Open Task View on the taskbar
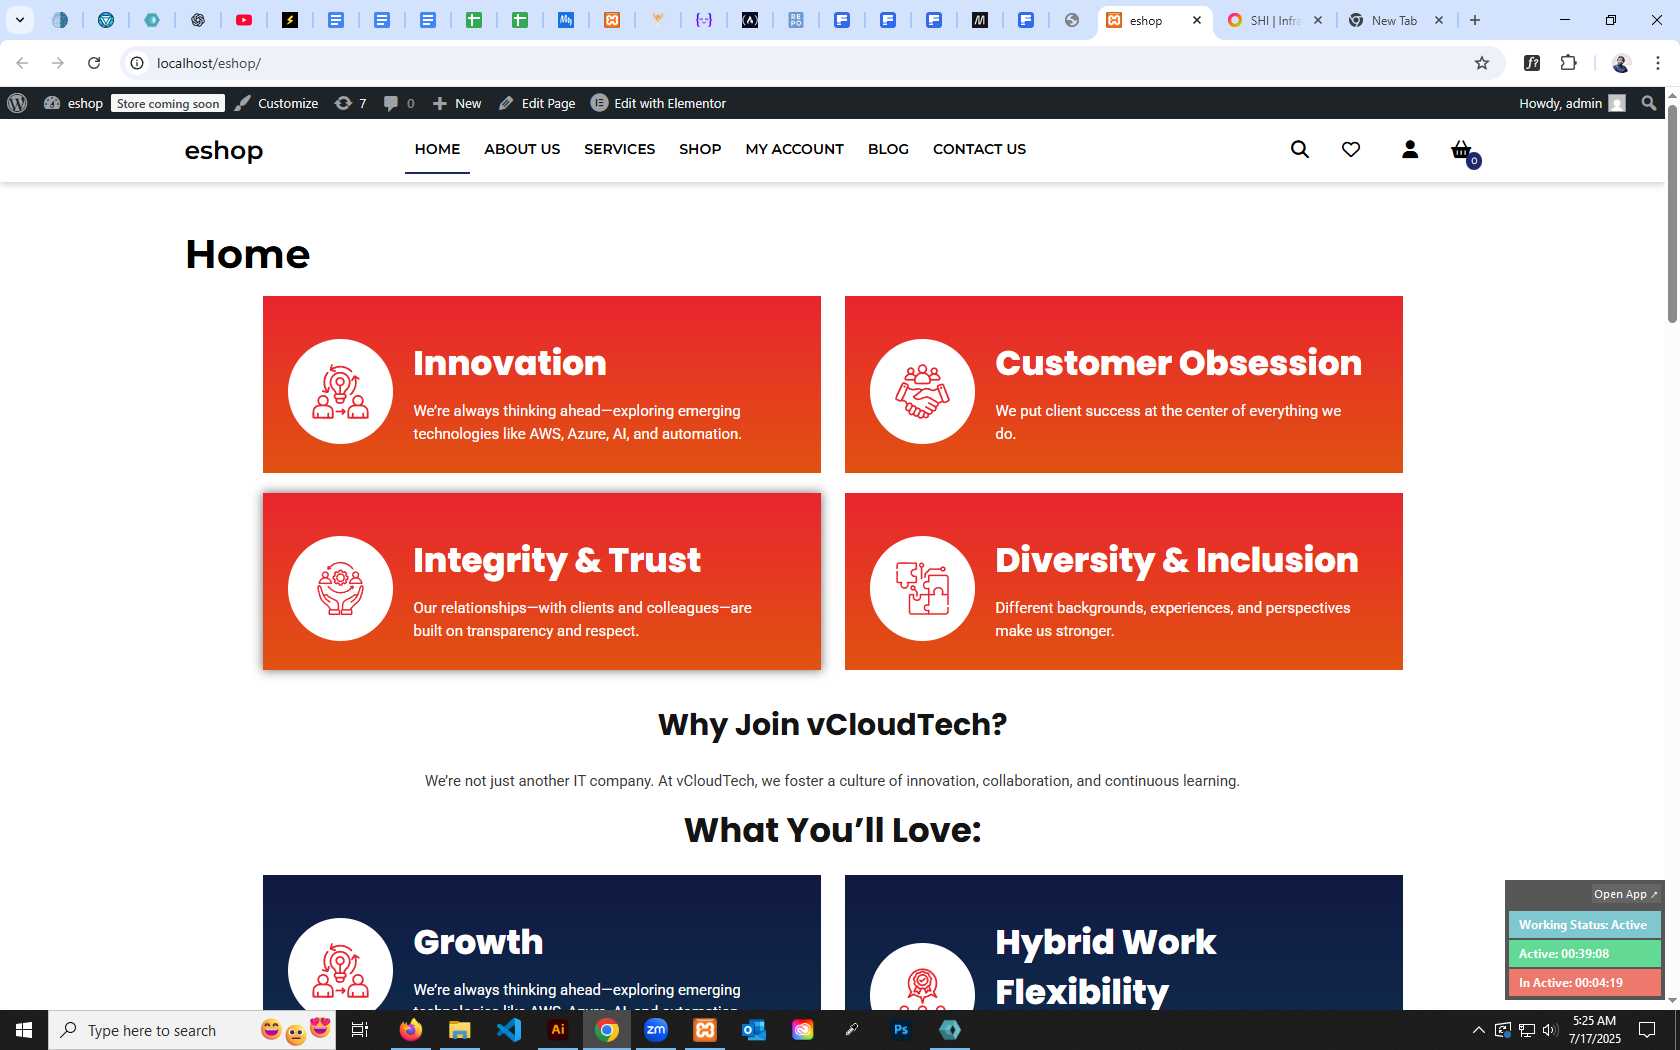 (x=360, y=1030)
